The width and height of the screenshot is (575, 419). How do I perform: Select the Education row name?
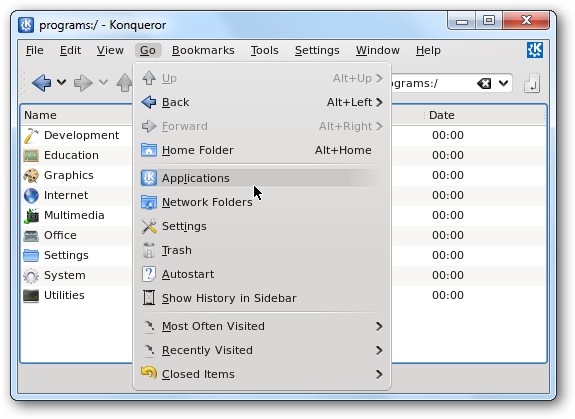(x=71, y=155)
